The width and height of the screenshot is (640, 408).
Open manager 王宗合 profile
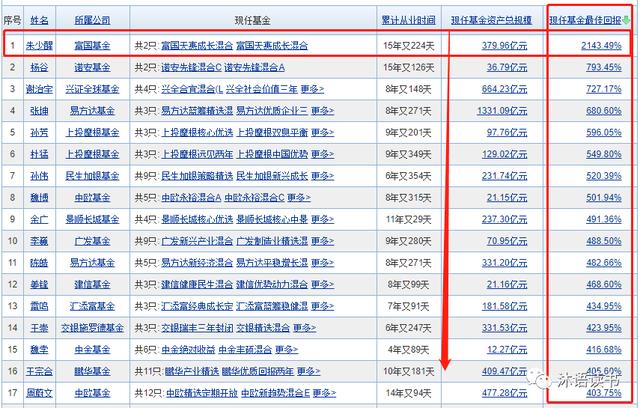point(39,371)
